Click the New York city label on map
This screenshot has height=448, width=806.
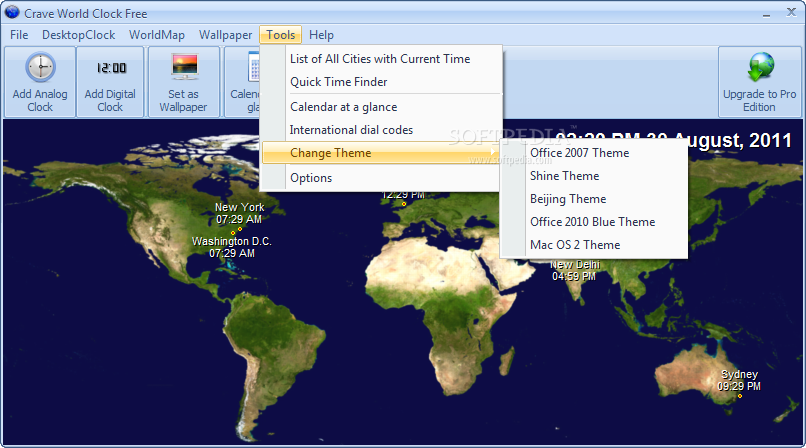240,208
